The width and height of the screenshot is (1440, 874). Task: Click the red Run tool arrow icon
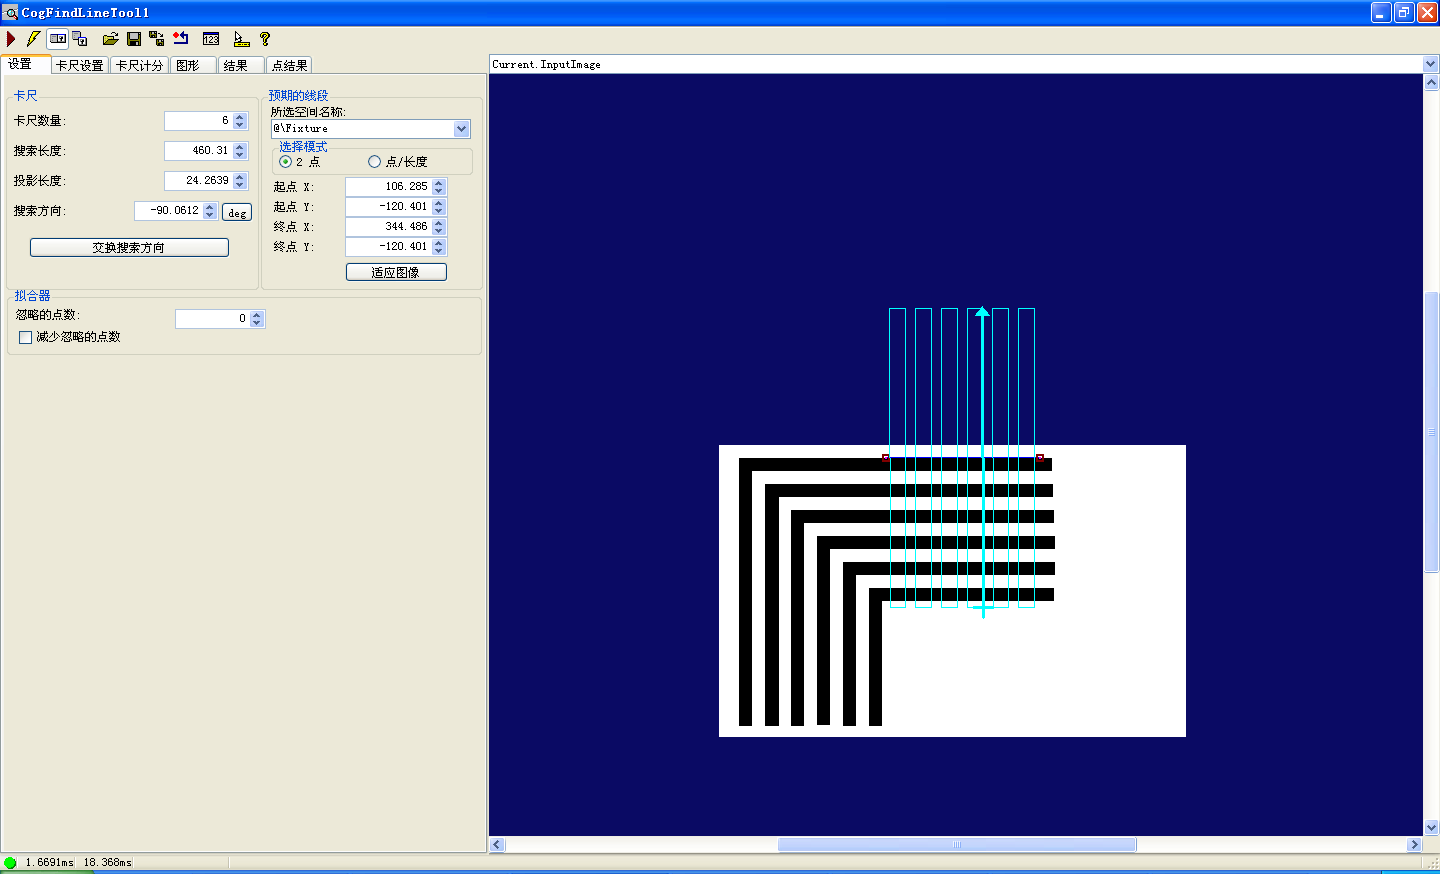pos(11,39)
